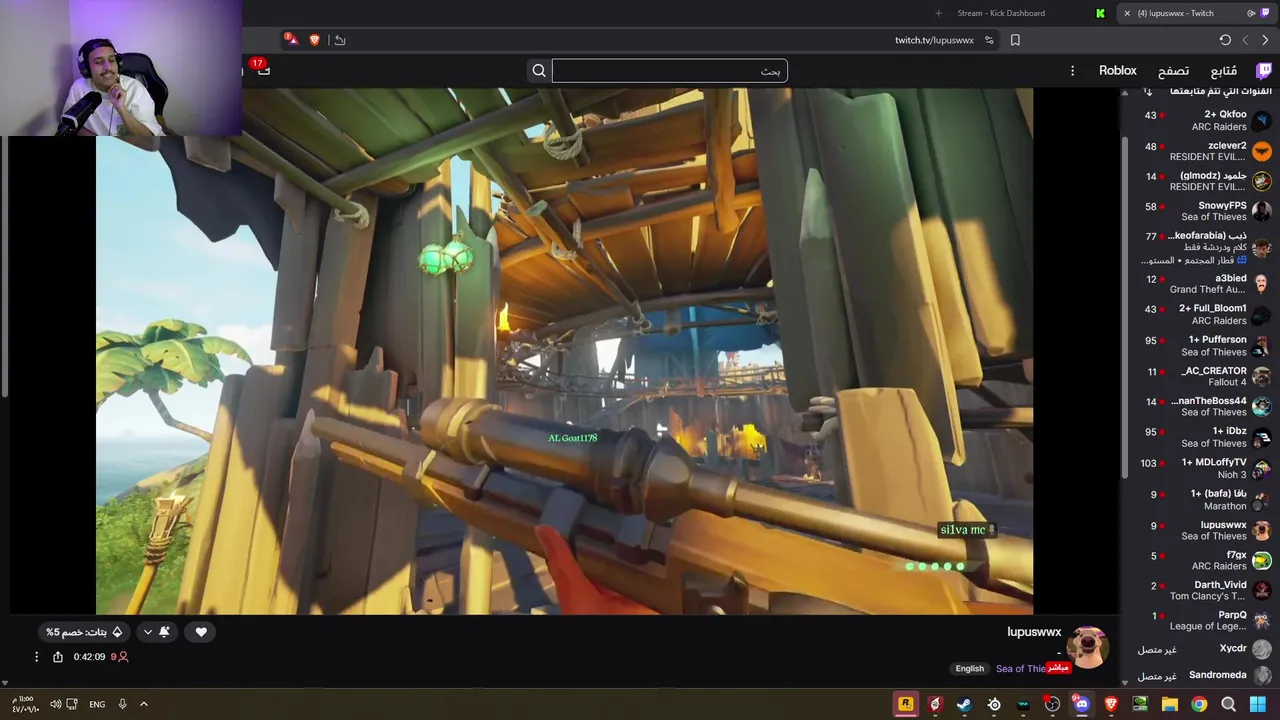Open the Browse (تصفح) tab
This screenshot has height=720, width=1280.
1173,71
